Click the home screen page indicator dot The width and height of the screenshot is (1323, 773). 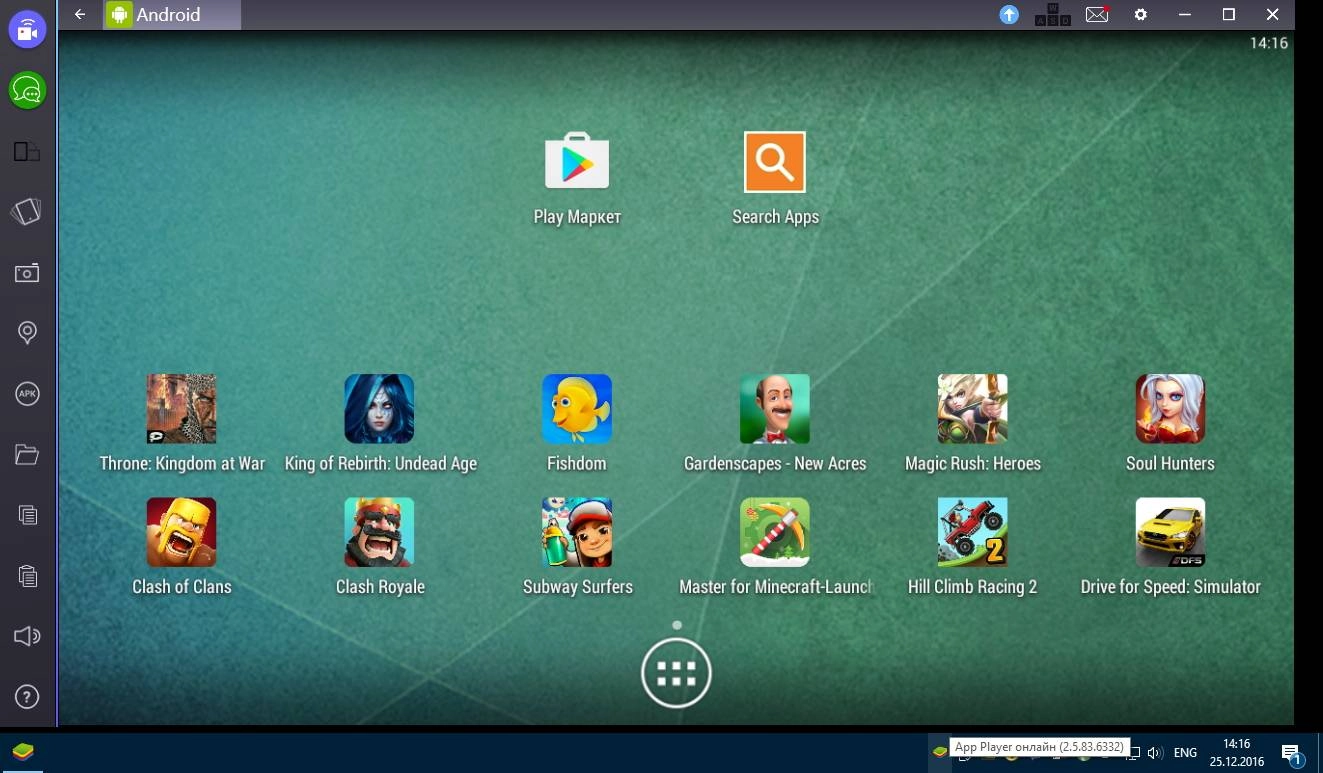(x=677, y=625)
